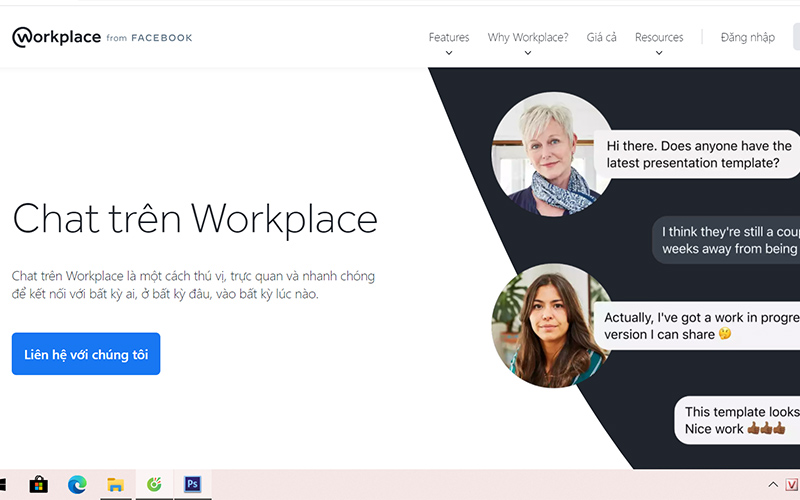Open the Why Workplace? menu
This screenshot has height=500, width=800.
[x=528, y=37]
